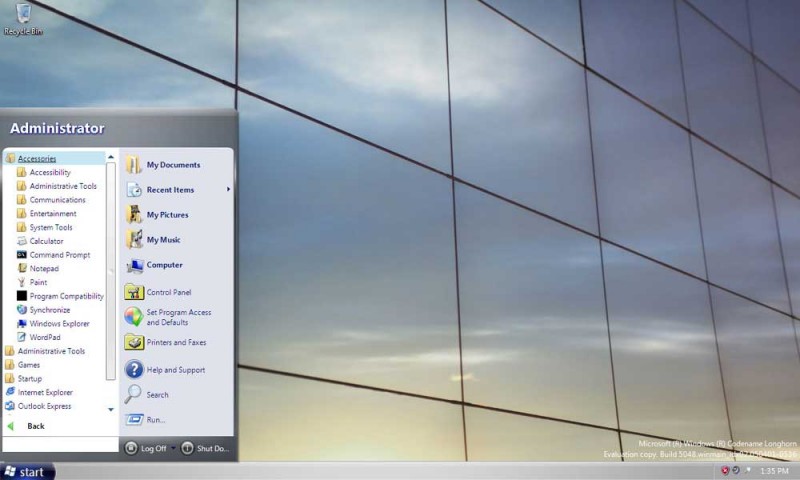Collapse the Accessories folder
800x480 pixels.
[54, 159]
